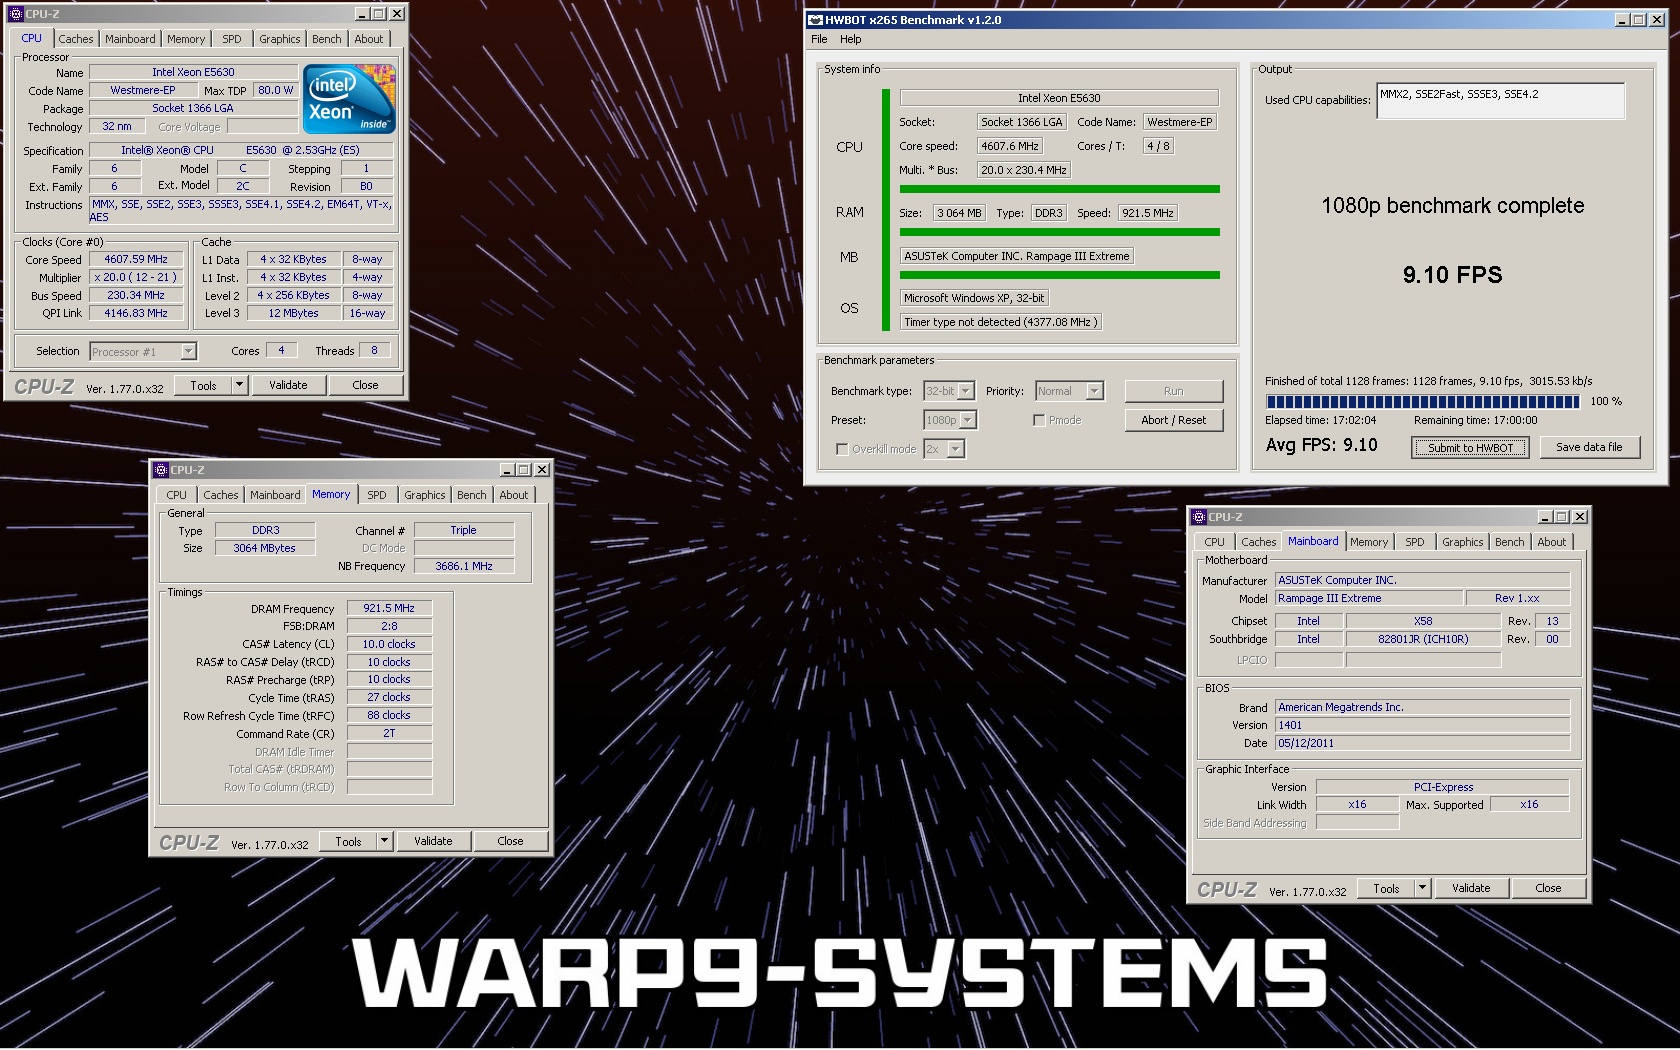Click the '9.10 FPS' result text
Image resolution: width=1680 pixels, height=1050 pixels.
1452,275
